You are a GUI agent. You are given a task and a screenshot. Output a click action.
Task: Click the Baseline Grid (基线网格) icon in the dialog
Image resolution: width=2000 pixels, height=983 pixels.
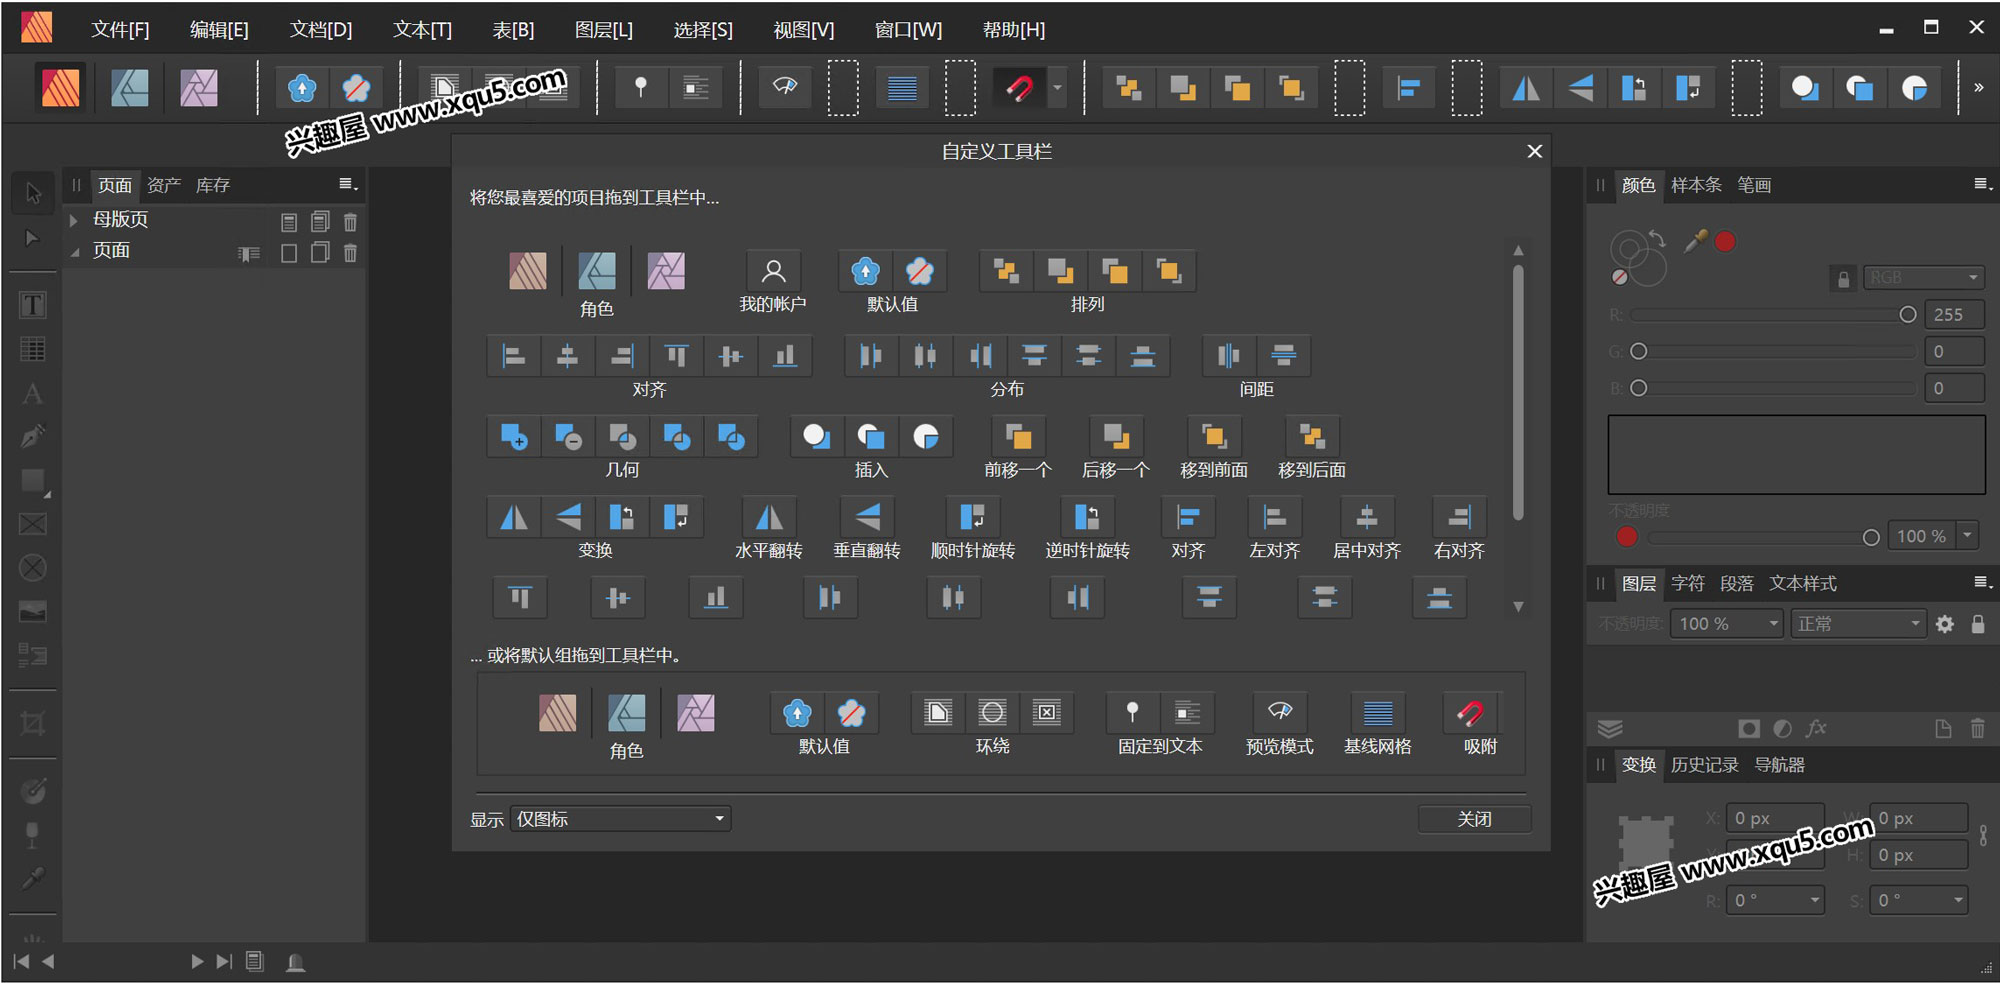point(1377,713)
